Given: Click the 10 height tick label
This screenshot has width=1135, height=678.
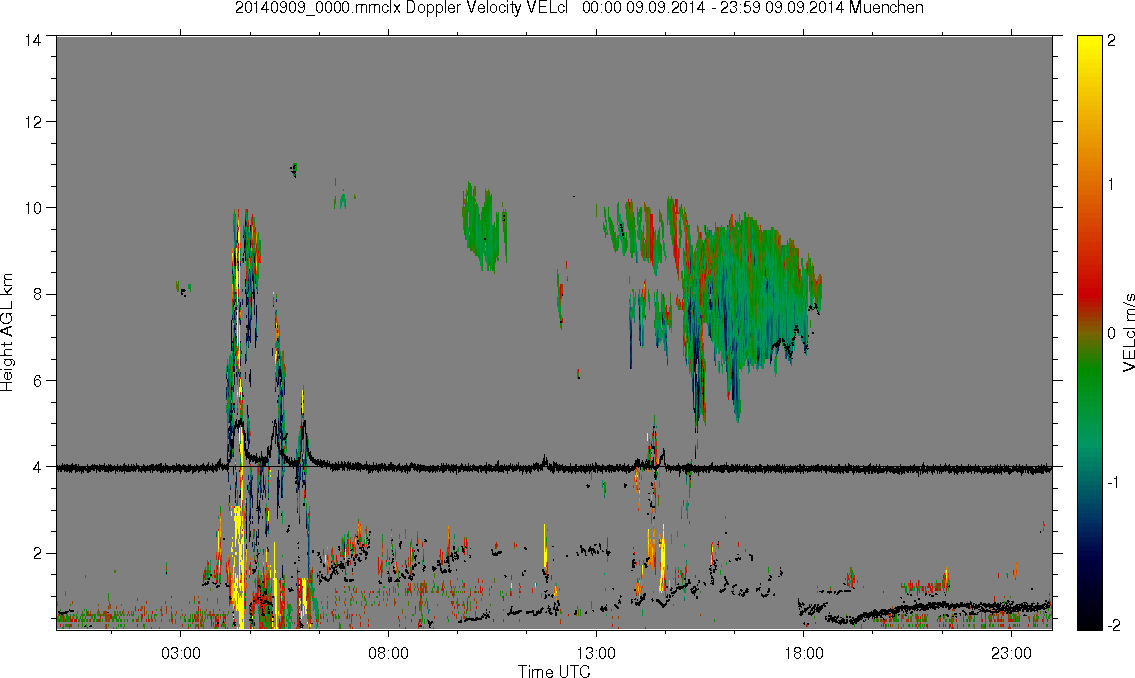Looking at the screenshot, I should pyautogui.click(x=33, y=208).
